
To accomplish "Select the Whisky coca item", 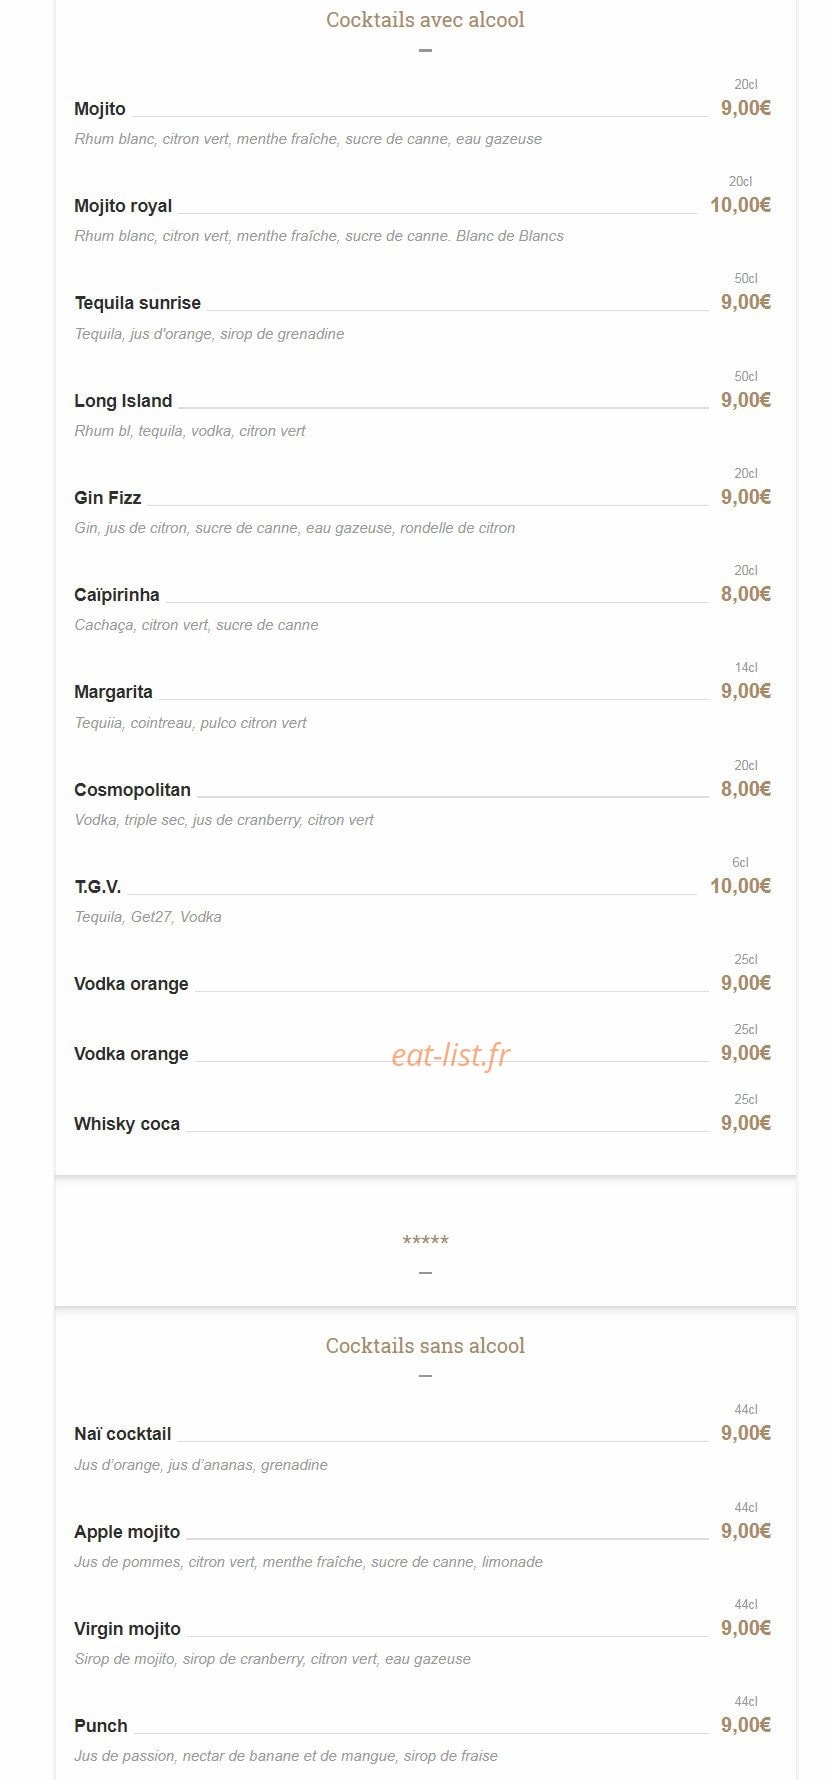I will [x=127, y=1124].
